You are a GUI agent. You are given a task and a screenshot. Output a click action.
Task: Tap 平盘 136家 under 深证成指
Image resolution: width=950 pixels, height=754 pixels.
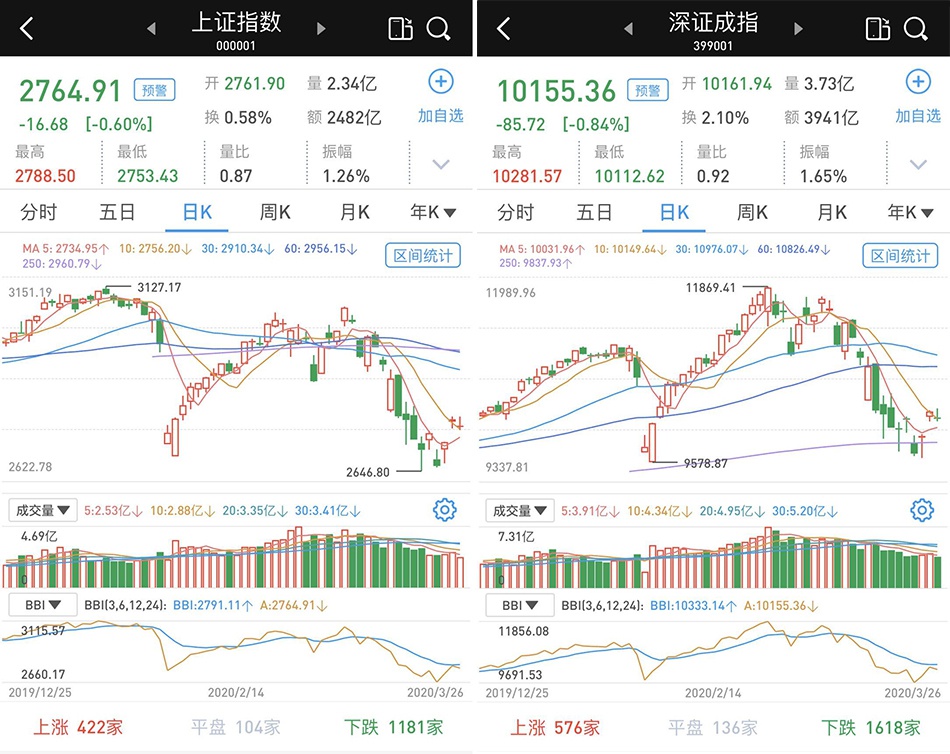pos(712,727)
